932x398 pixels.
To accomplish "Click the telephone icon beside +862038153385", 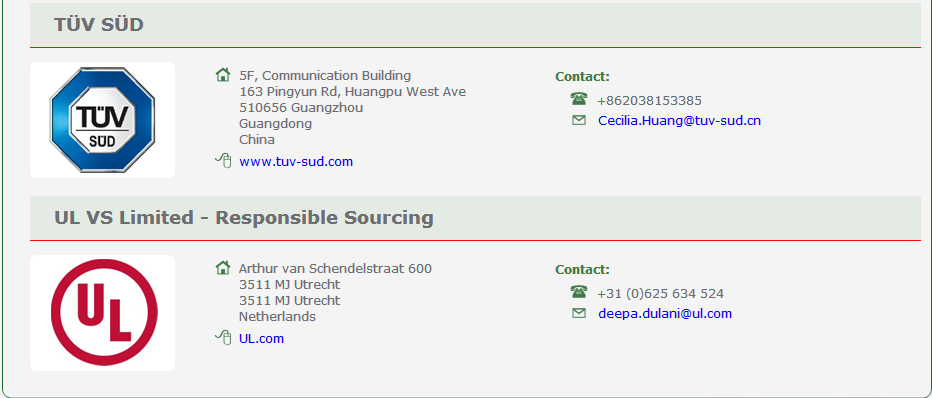I will pos(578,99).
